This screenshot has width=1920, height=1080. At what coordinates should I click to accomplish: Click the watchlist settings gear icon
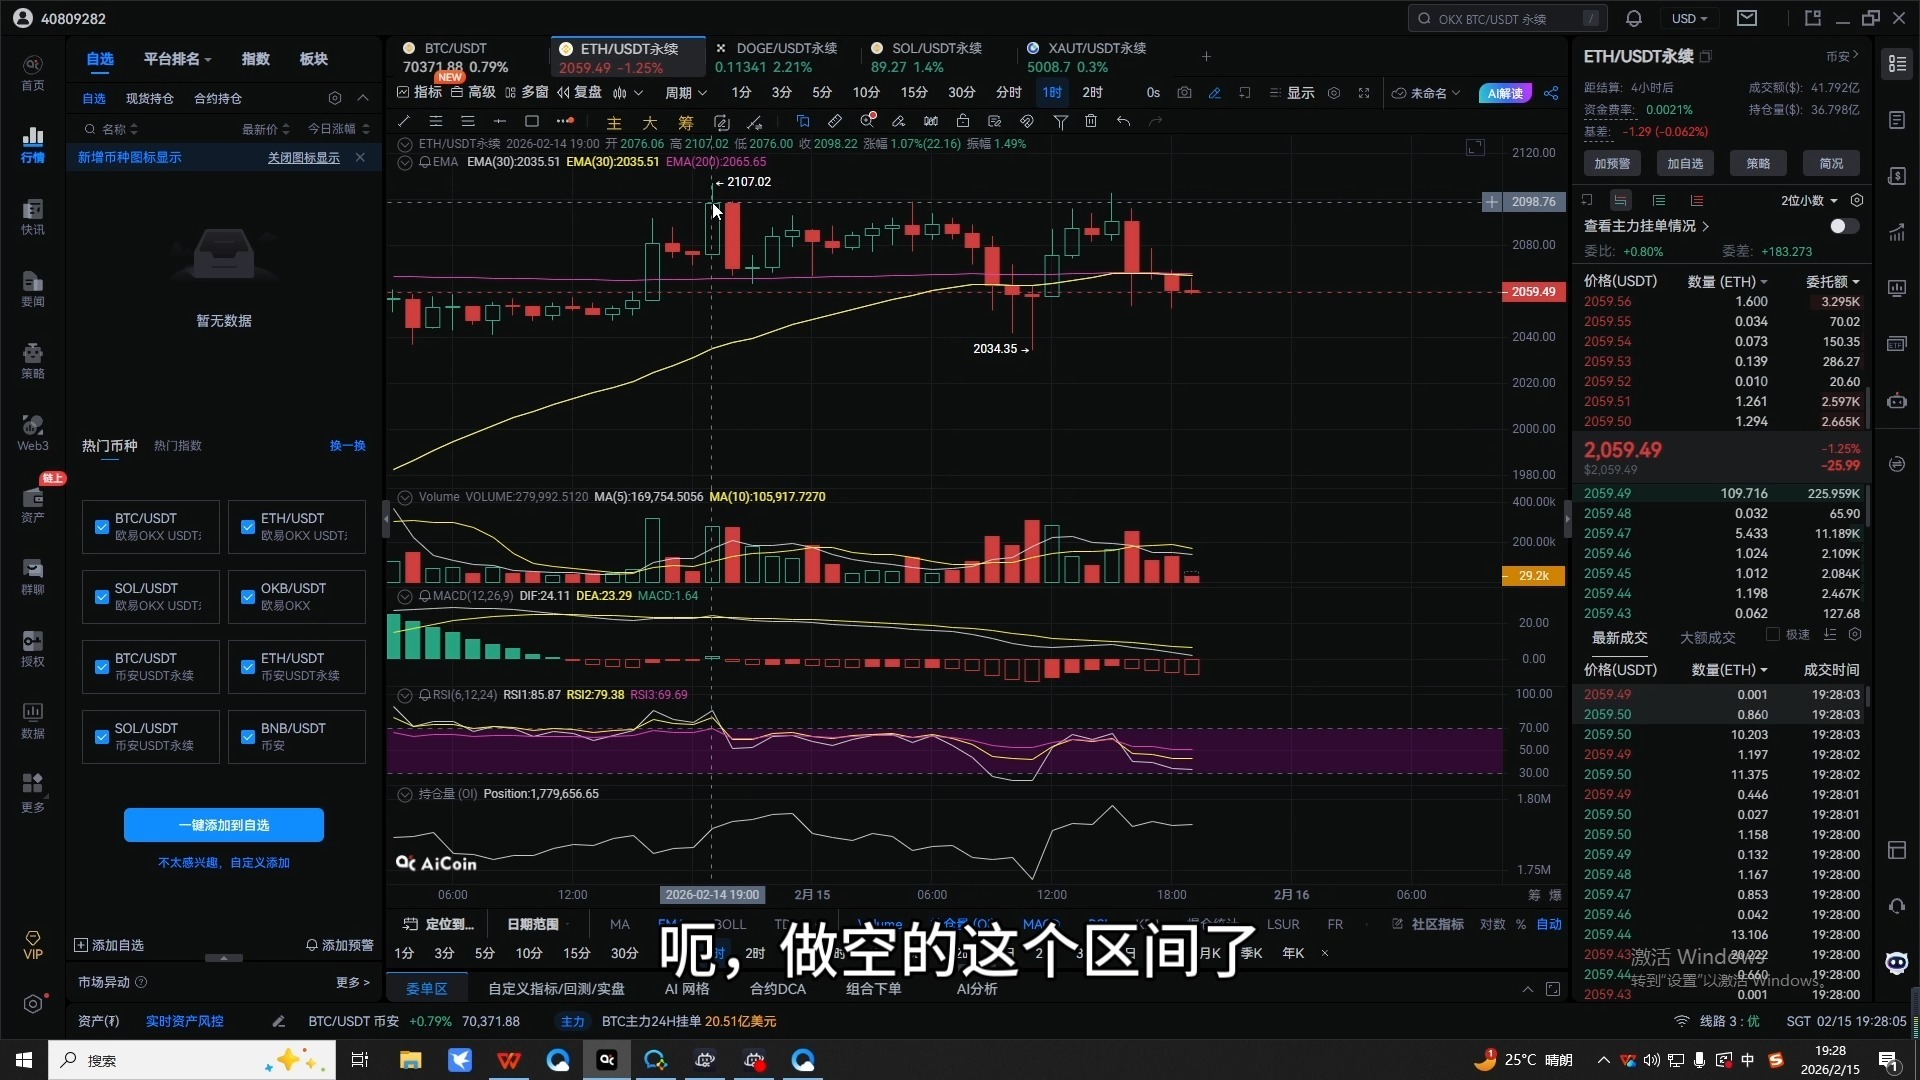coord(335,98)
